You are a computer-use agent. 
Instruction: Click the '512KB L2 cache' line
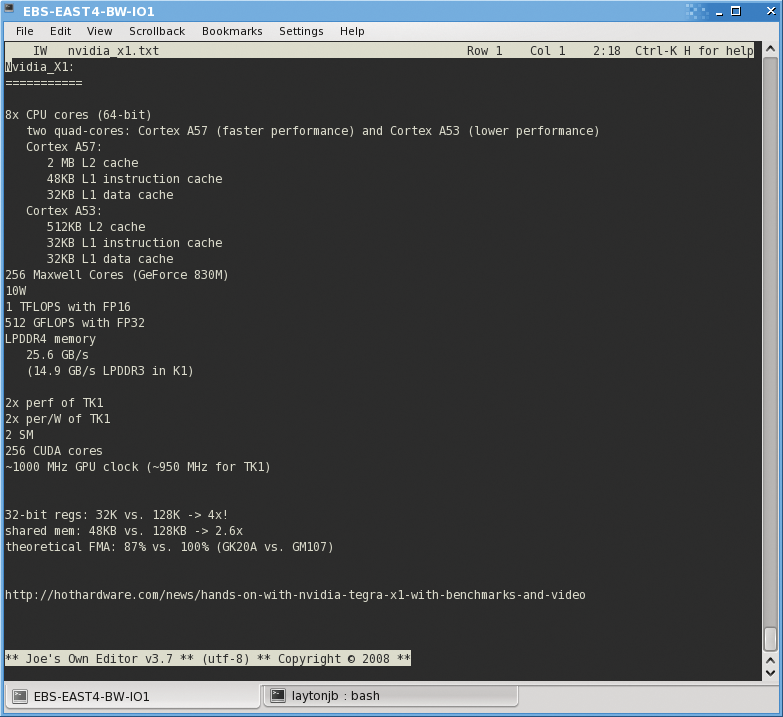[x=96, y=226]
